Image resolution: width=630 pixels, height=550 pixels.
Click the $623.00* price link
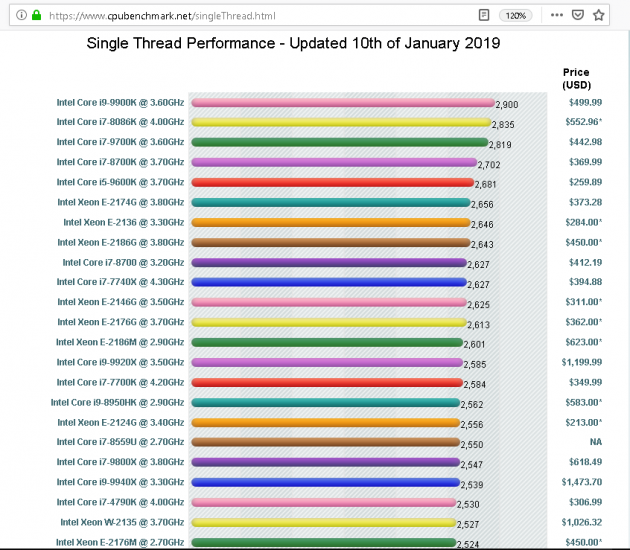tap(584, 342)
